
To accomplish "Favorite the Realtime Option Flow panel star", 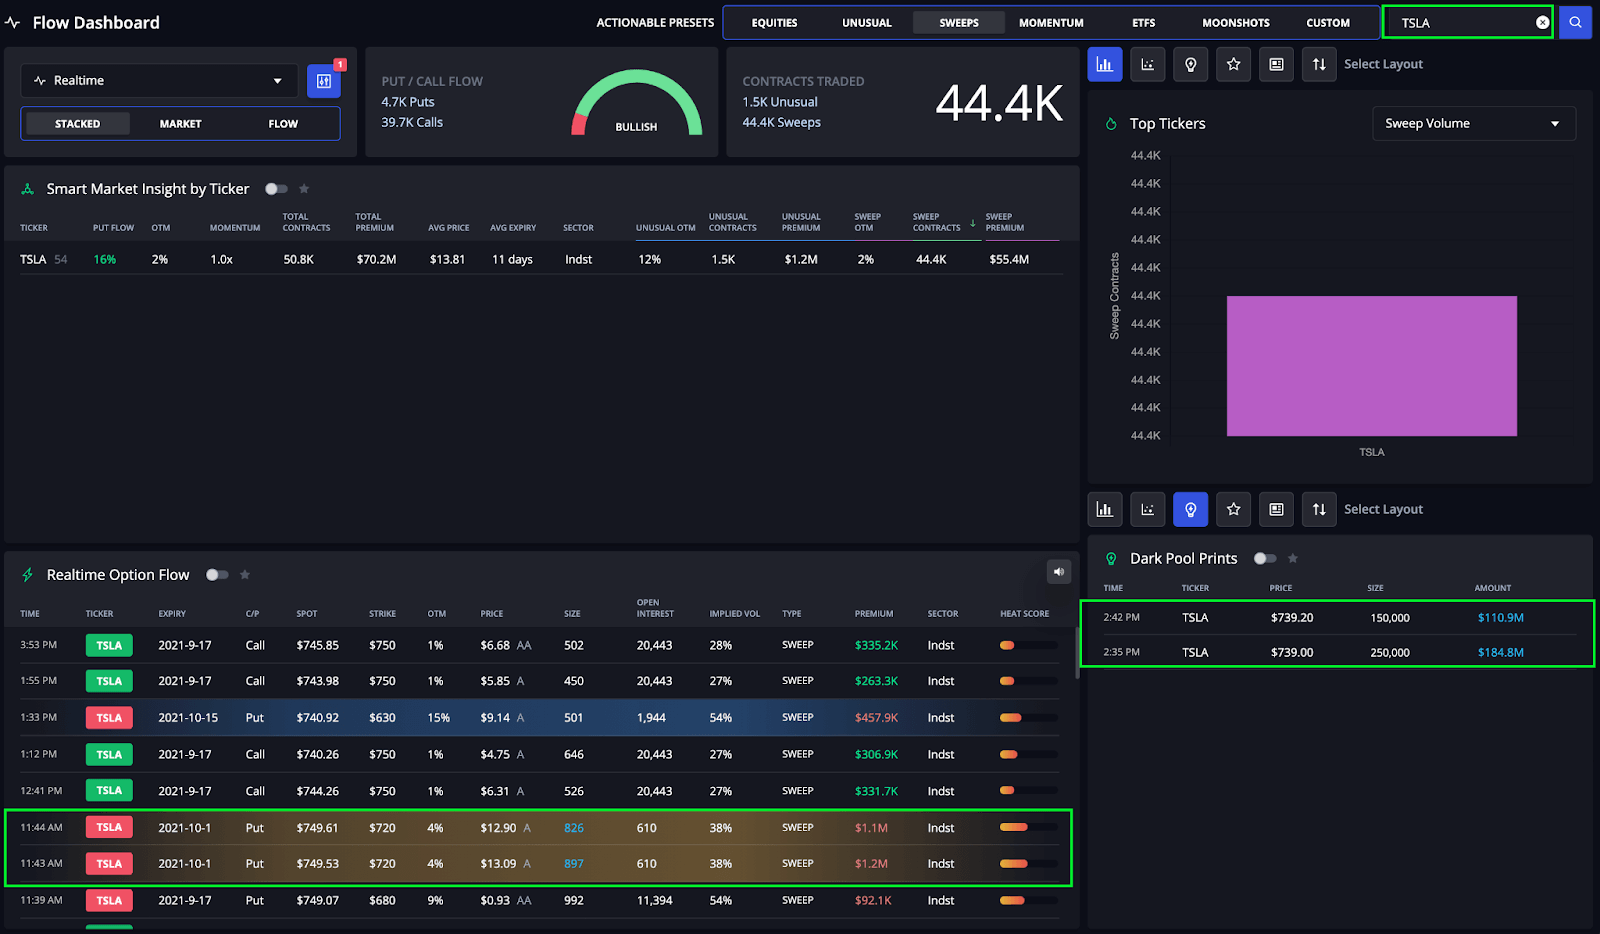I will 245,575.
